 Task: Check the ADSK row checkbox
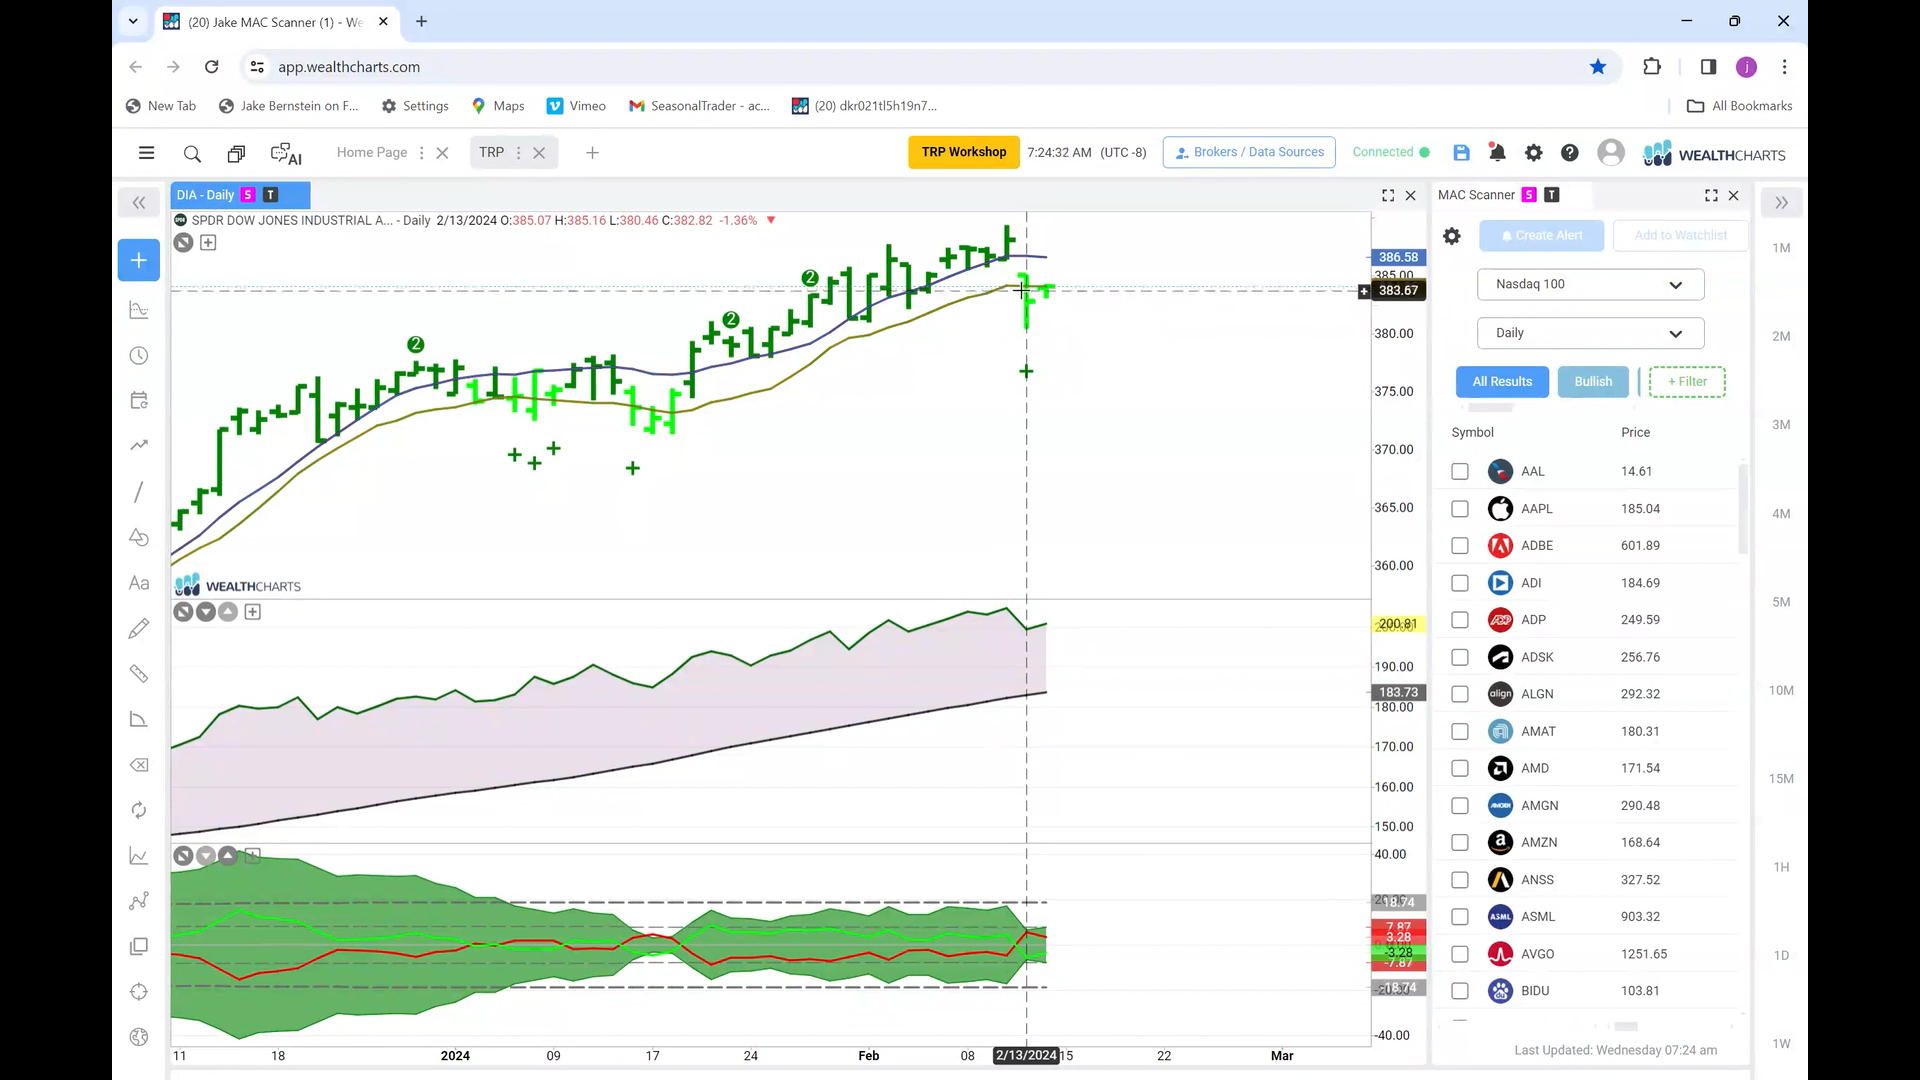click(x=1460, y=657)
